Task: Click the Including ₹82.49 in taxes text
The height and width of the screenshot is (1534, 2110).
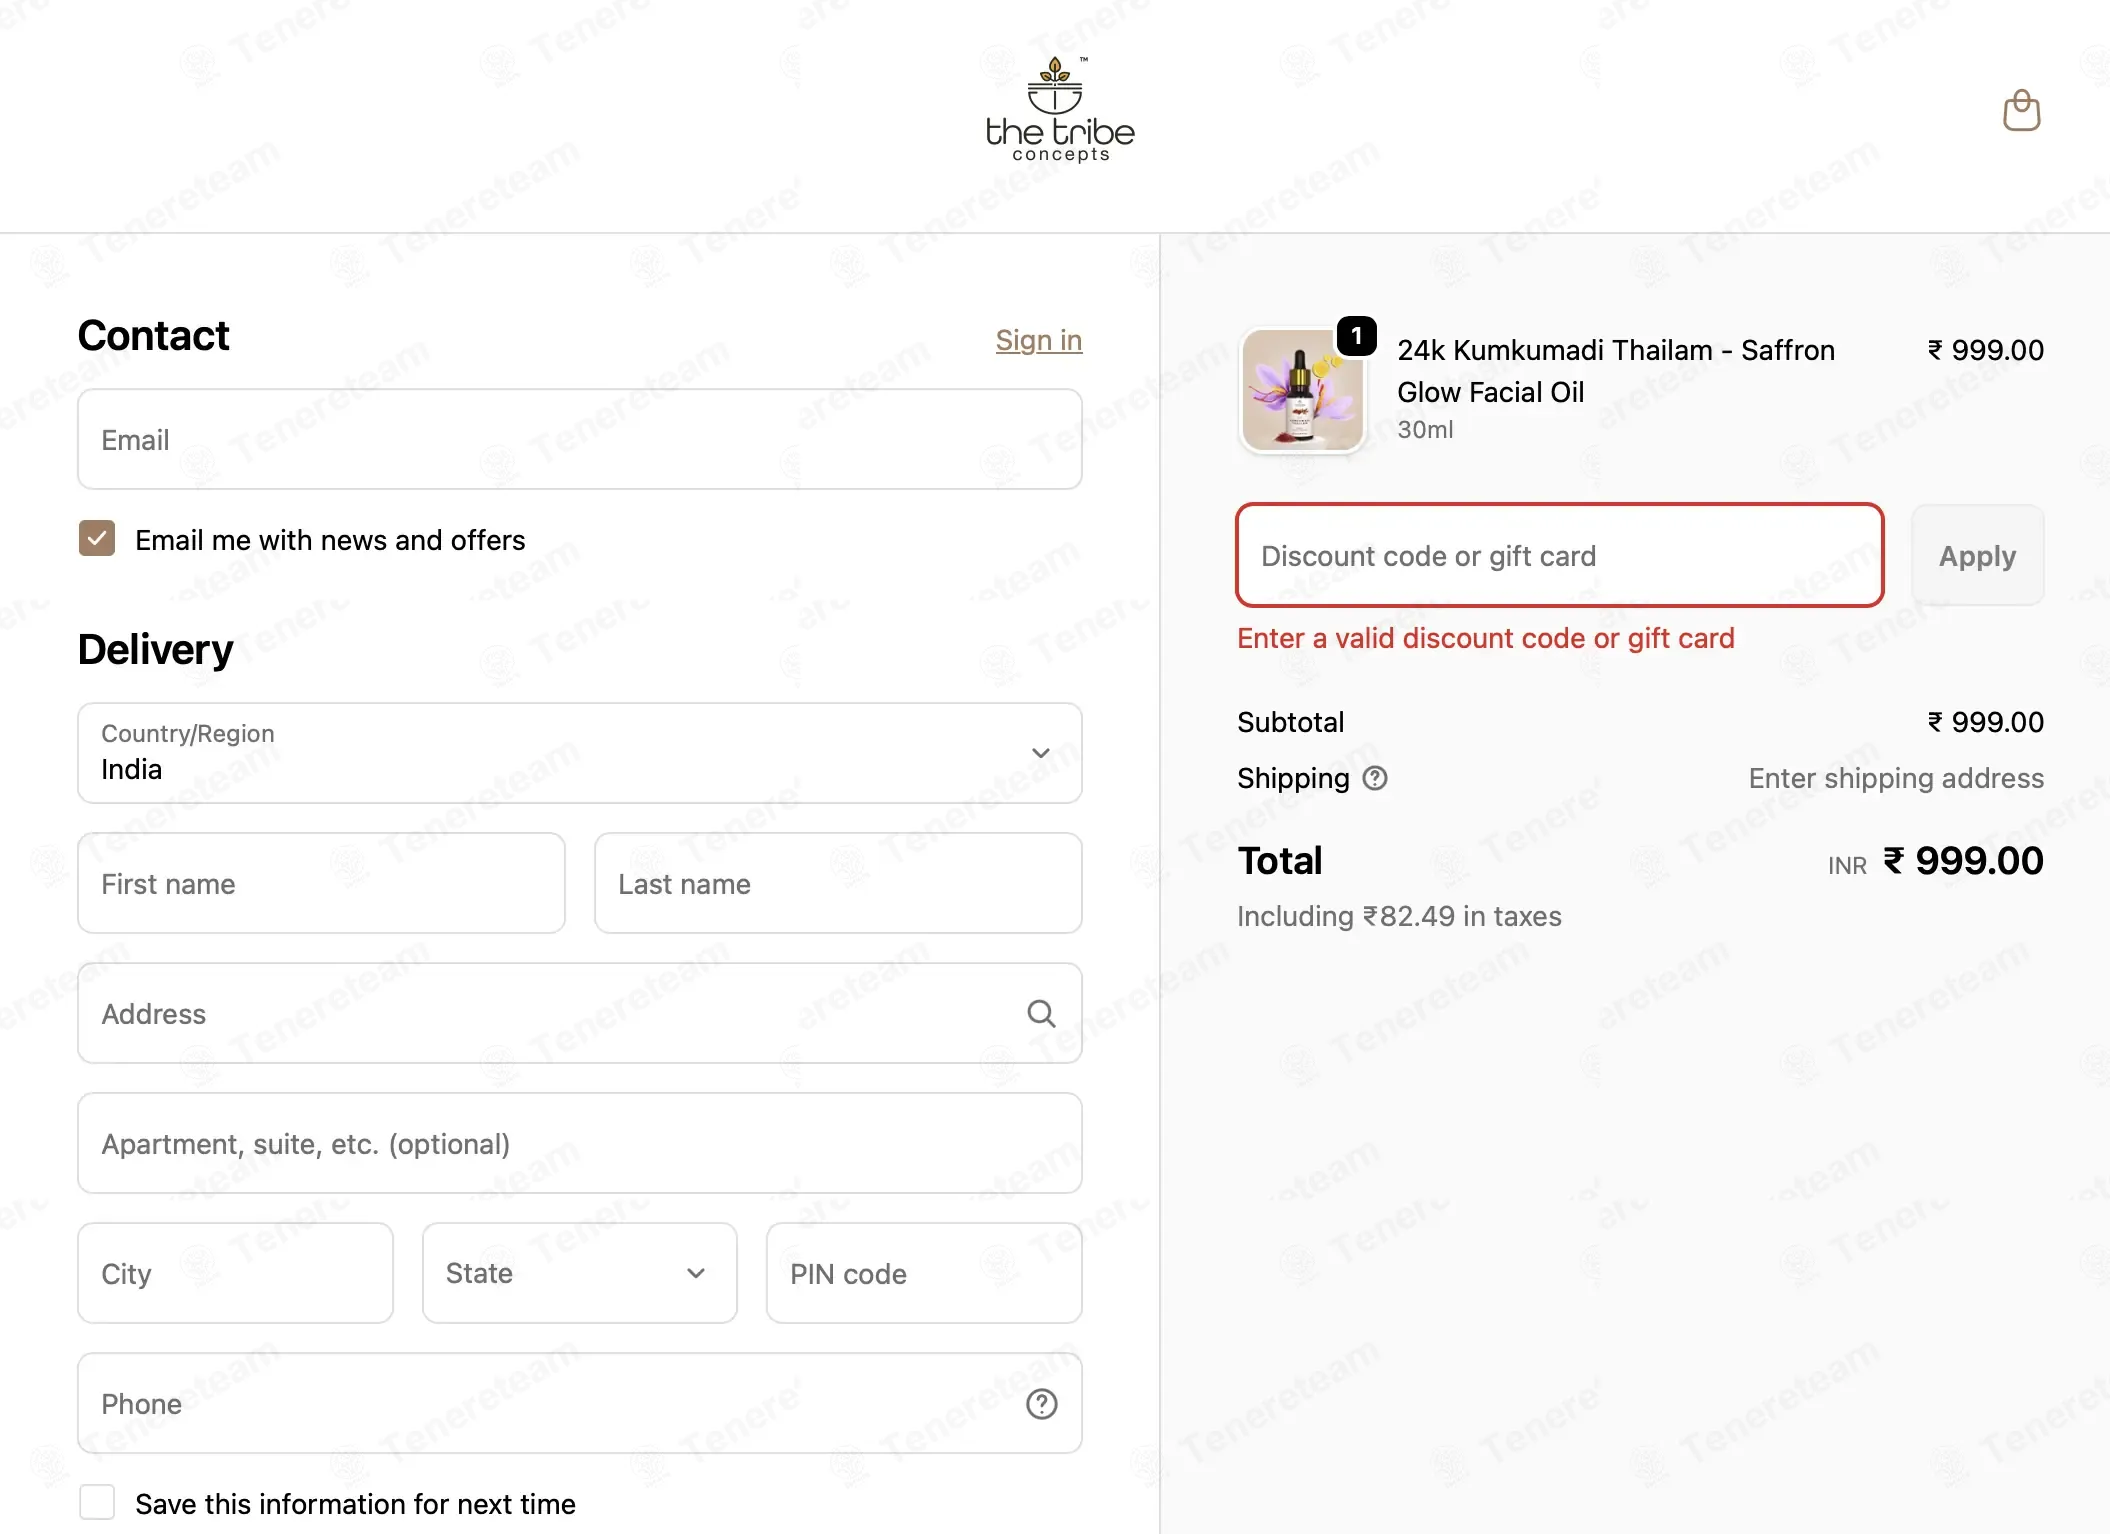Action: pos(1399,916)
